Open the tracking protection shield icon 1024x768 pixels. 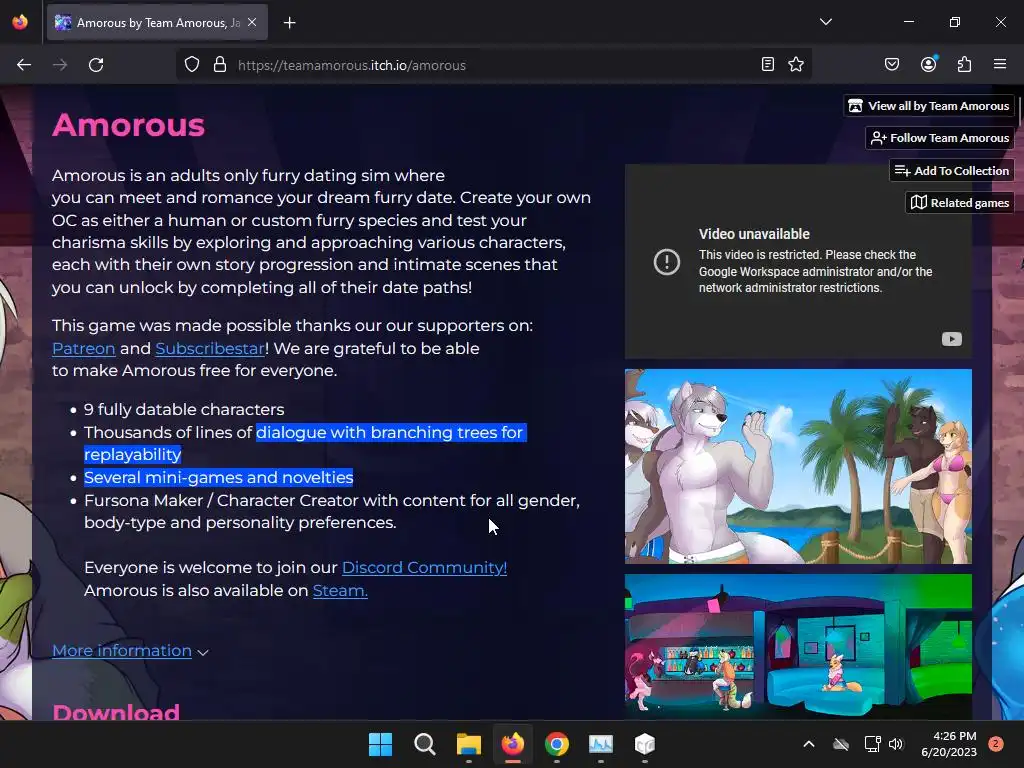pyautogui.click(x=191, y=65)
